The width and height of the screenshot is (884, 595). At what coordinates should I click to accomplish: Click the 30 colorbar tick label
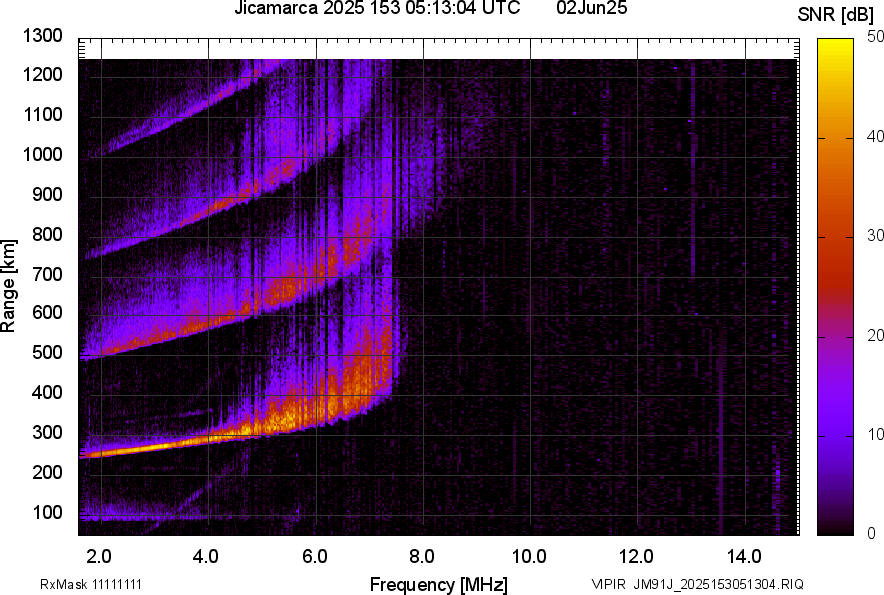[875, 236]
